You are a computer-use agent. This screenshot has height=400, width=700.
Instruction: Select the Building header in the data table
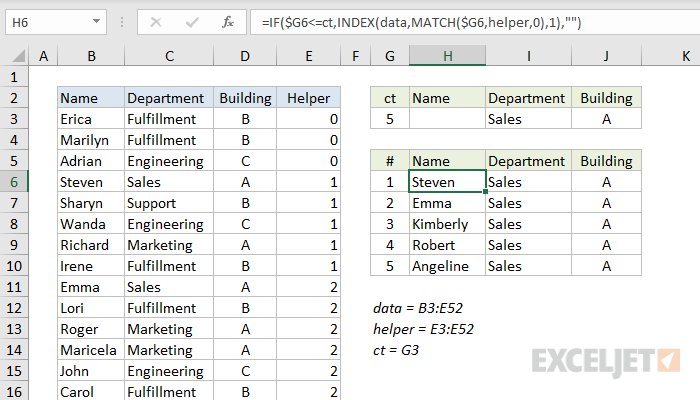click(245, 98)
